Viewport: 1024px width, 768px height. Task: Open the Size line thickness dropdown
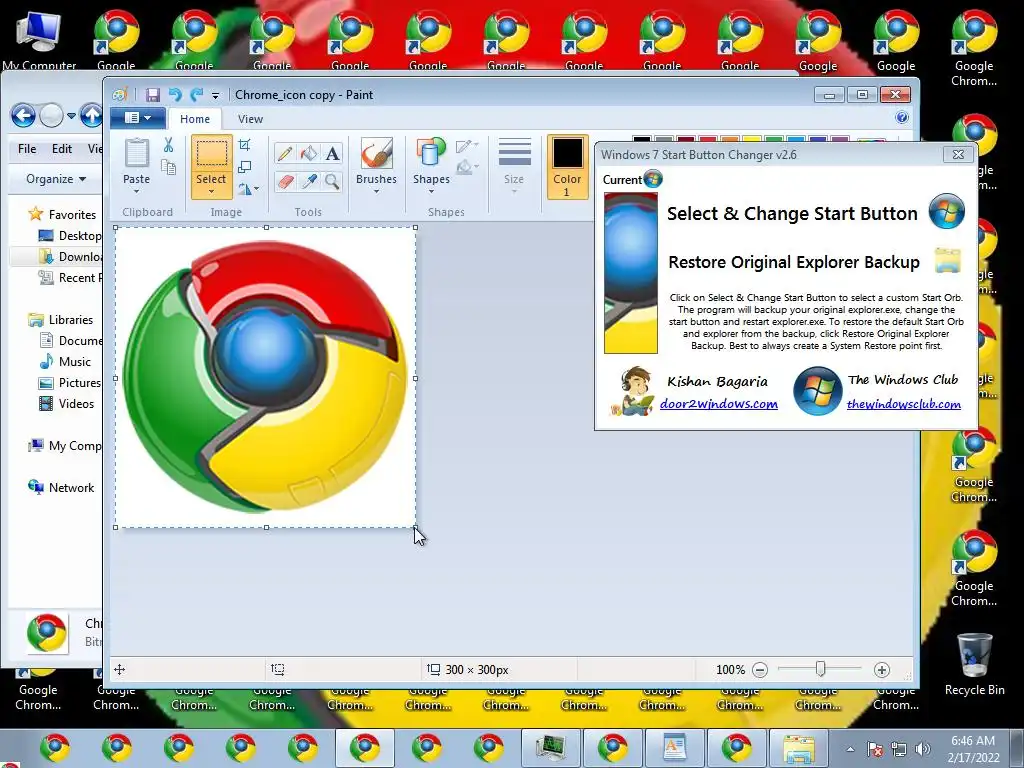click(514, 166)
